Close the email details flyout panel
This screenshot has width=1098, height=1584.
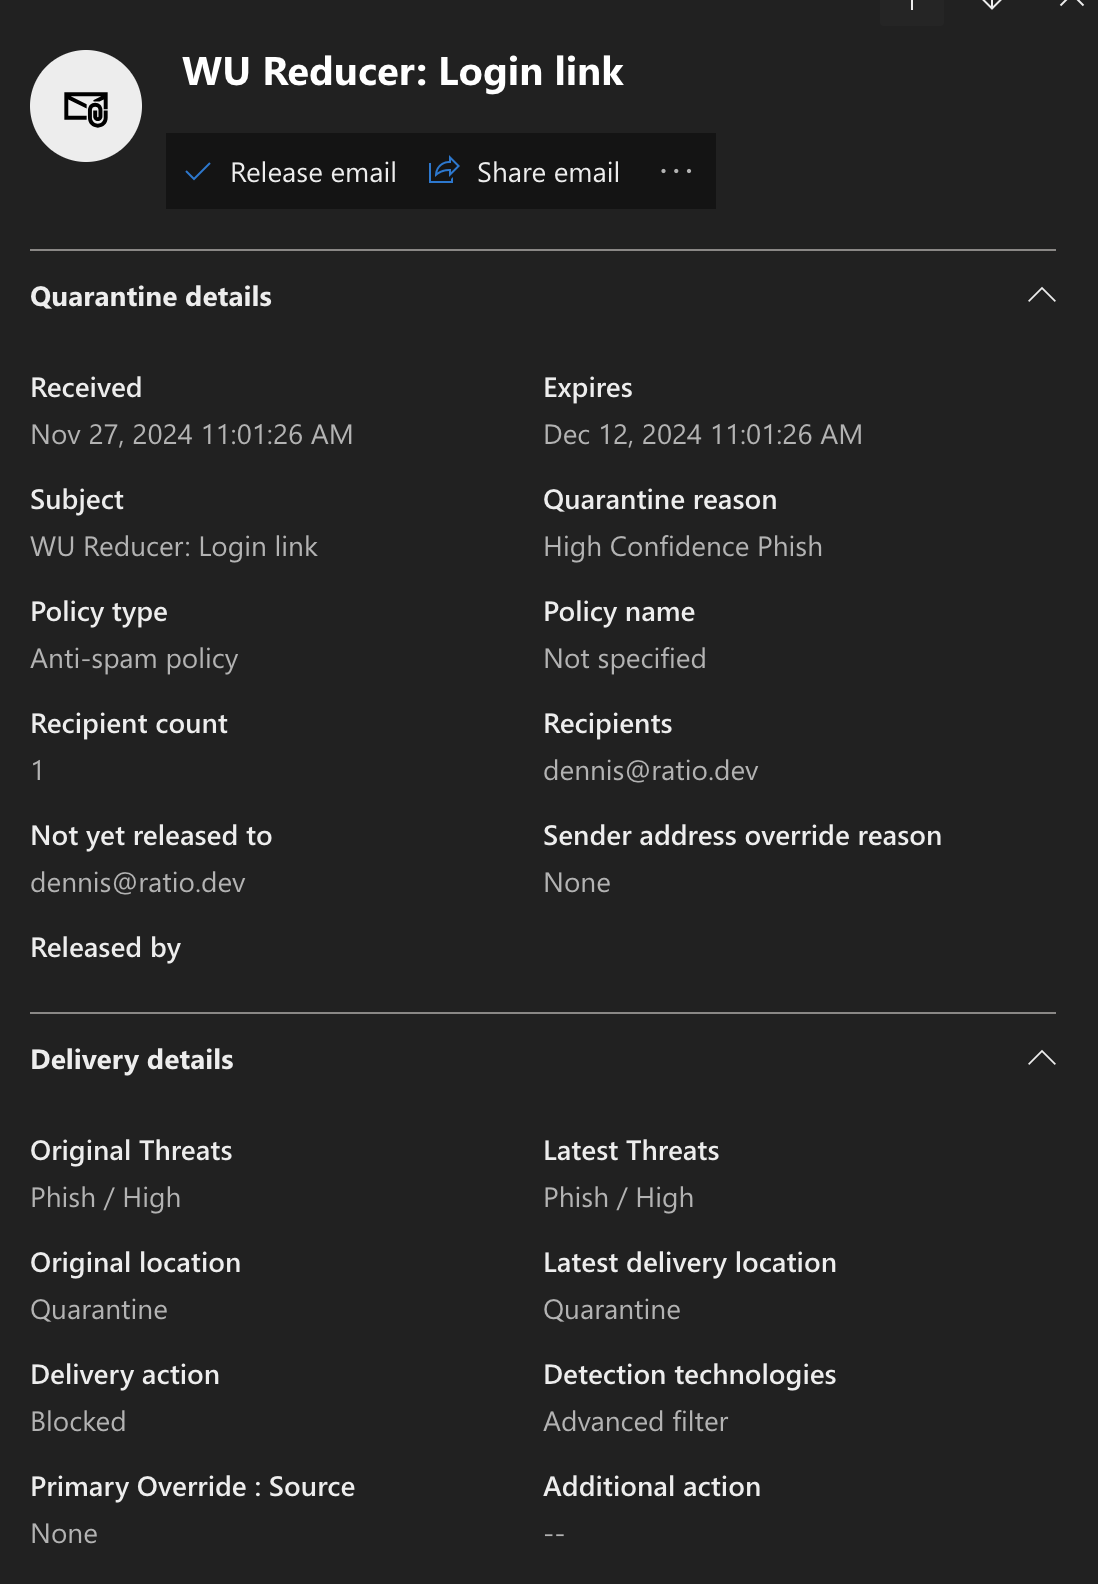pos(1072,4)
